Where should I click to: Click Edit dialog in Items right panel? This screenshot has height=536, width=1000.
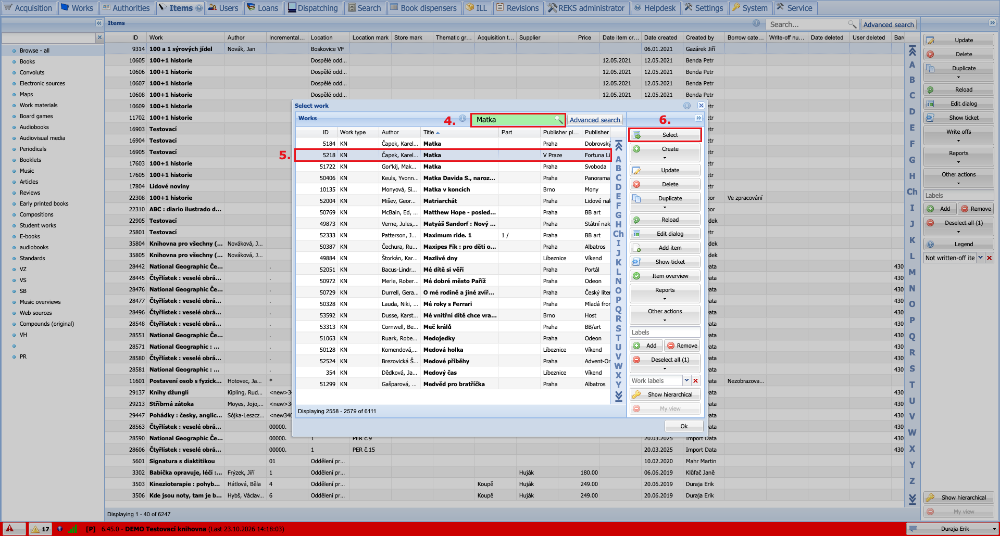959,103
